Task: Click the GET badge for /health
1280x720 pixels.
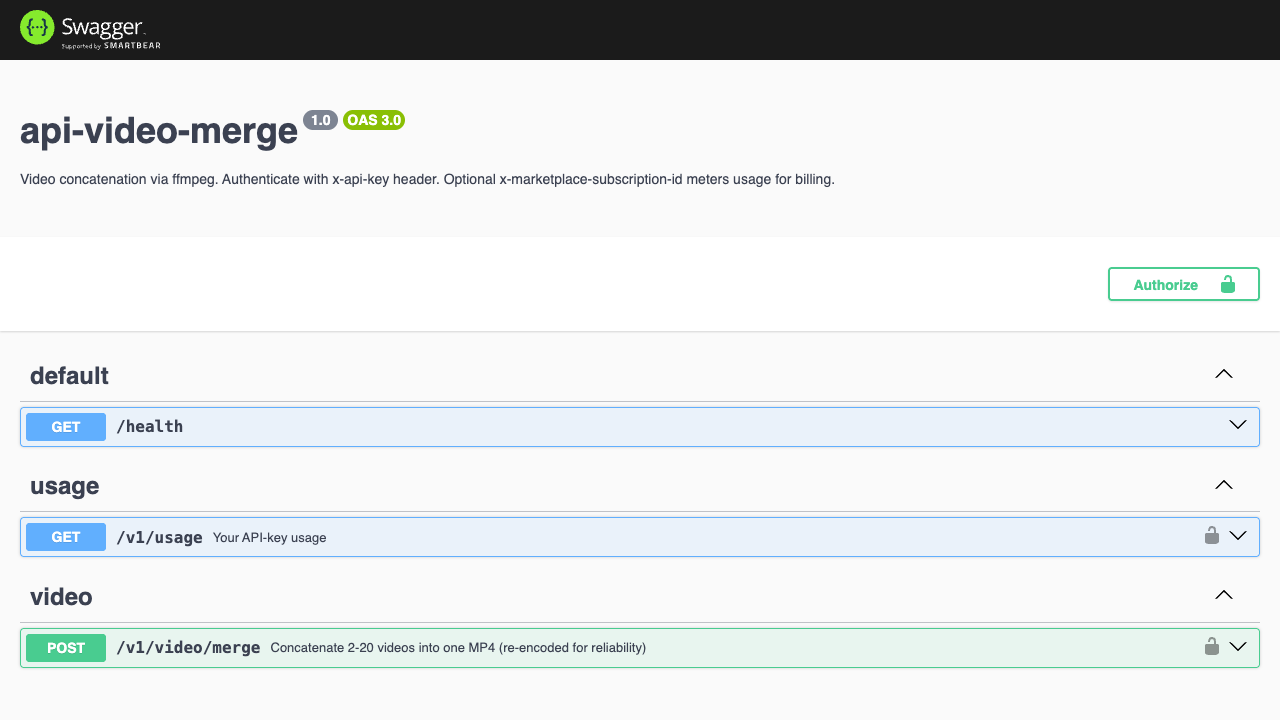Action: pos(66,427)
